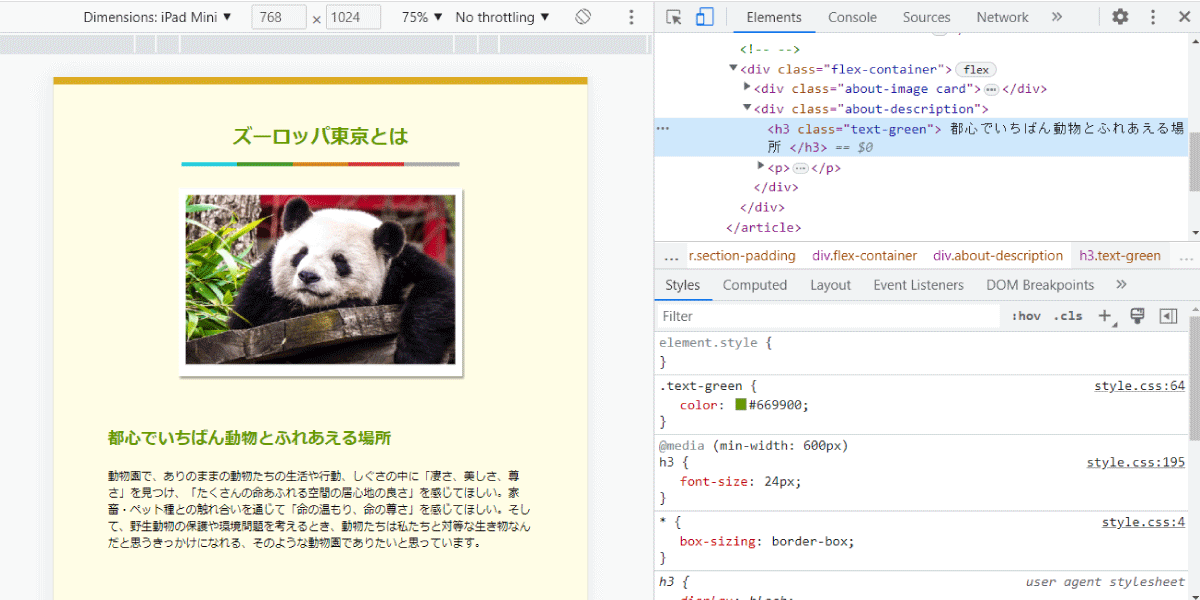Open the actions menu dots beside the h3 row
1200x600 pixels.
coord(662,128)
